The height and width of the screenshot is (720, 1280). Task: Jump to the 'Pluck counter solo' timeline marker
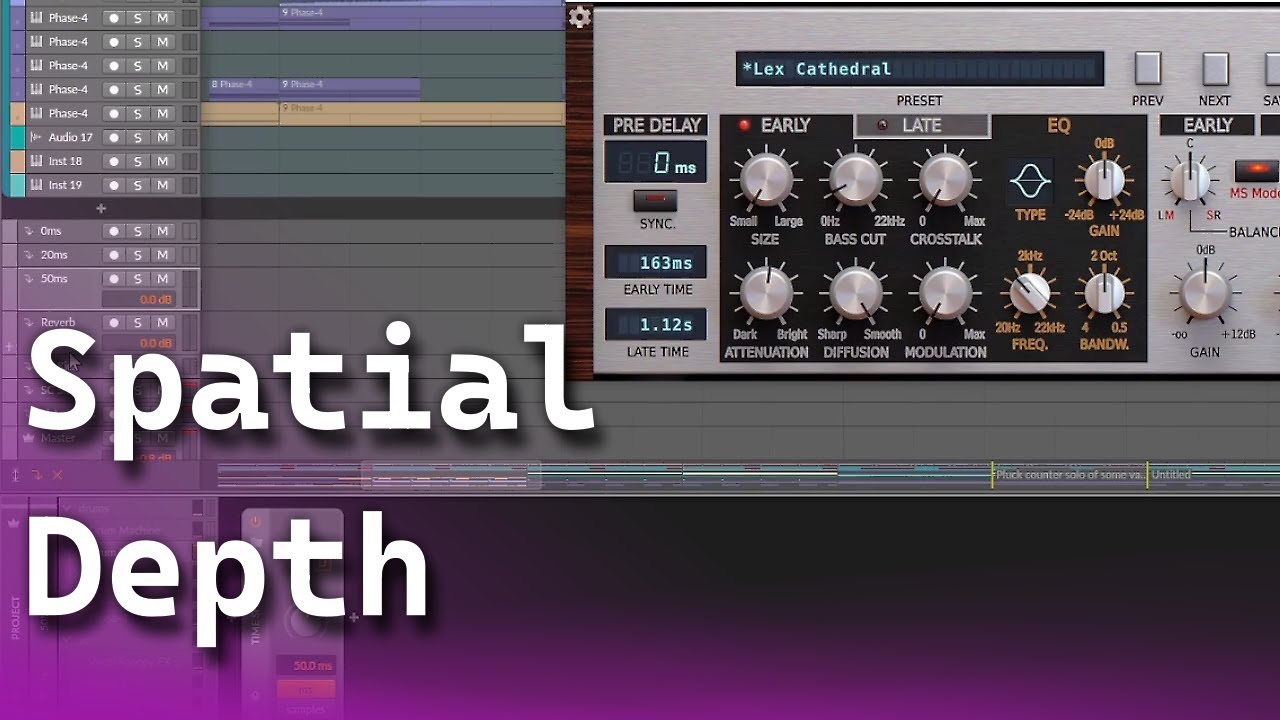click(x=1069, y=475)
